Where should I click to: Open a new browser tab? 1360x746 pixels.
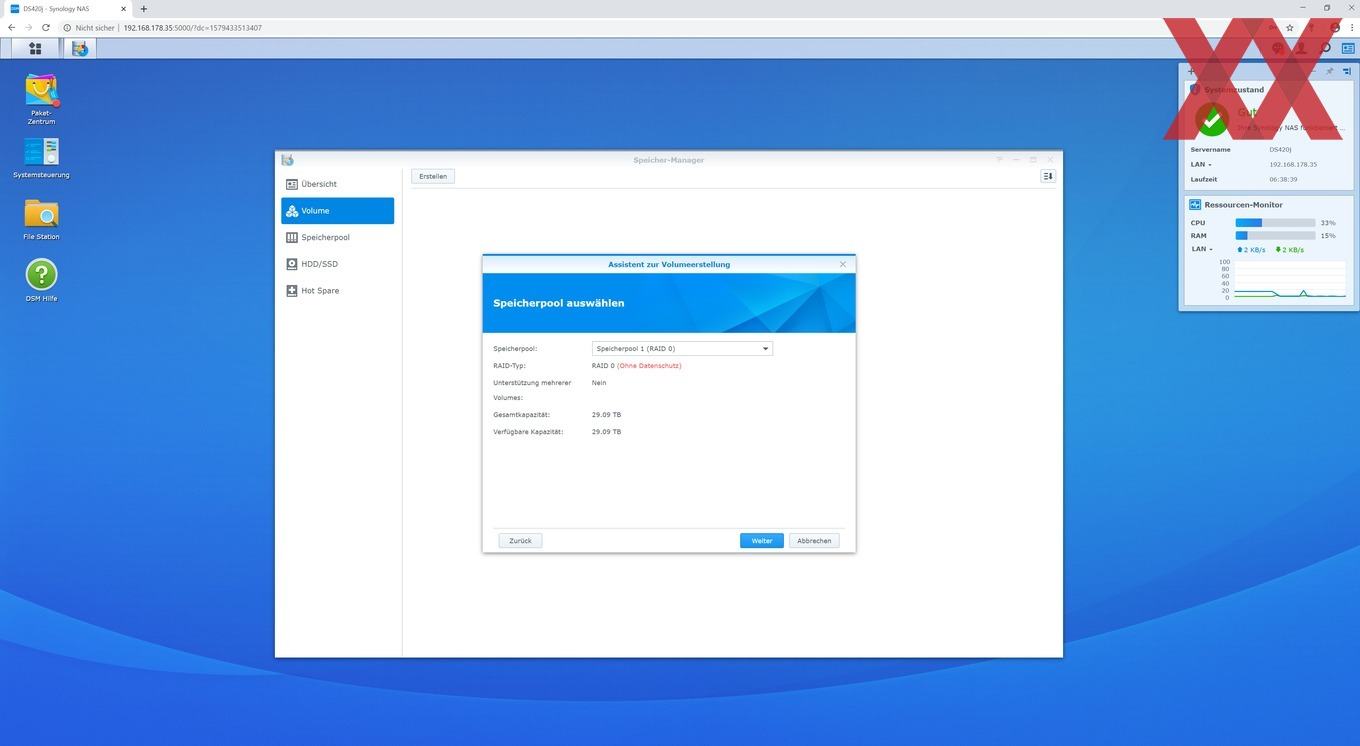pyautogui.click(x=144, y=9)
